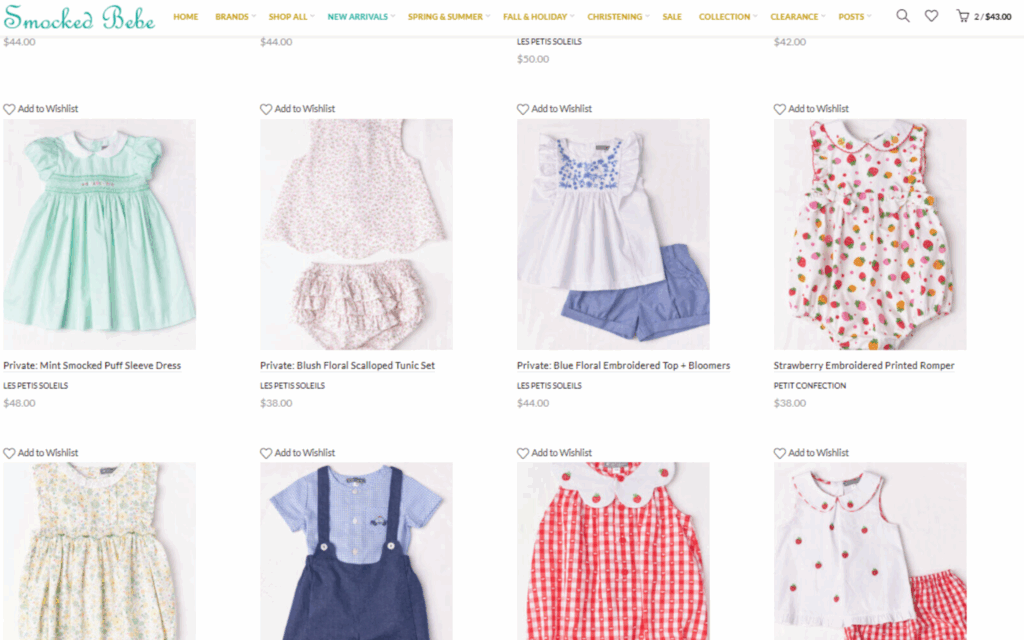Open the yellow floral dress image

(x=99, y=551)
